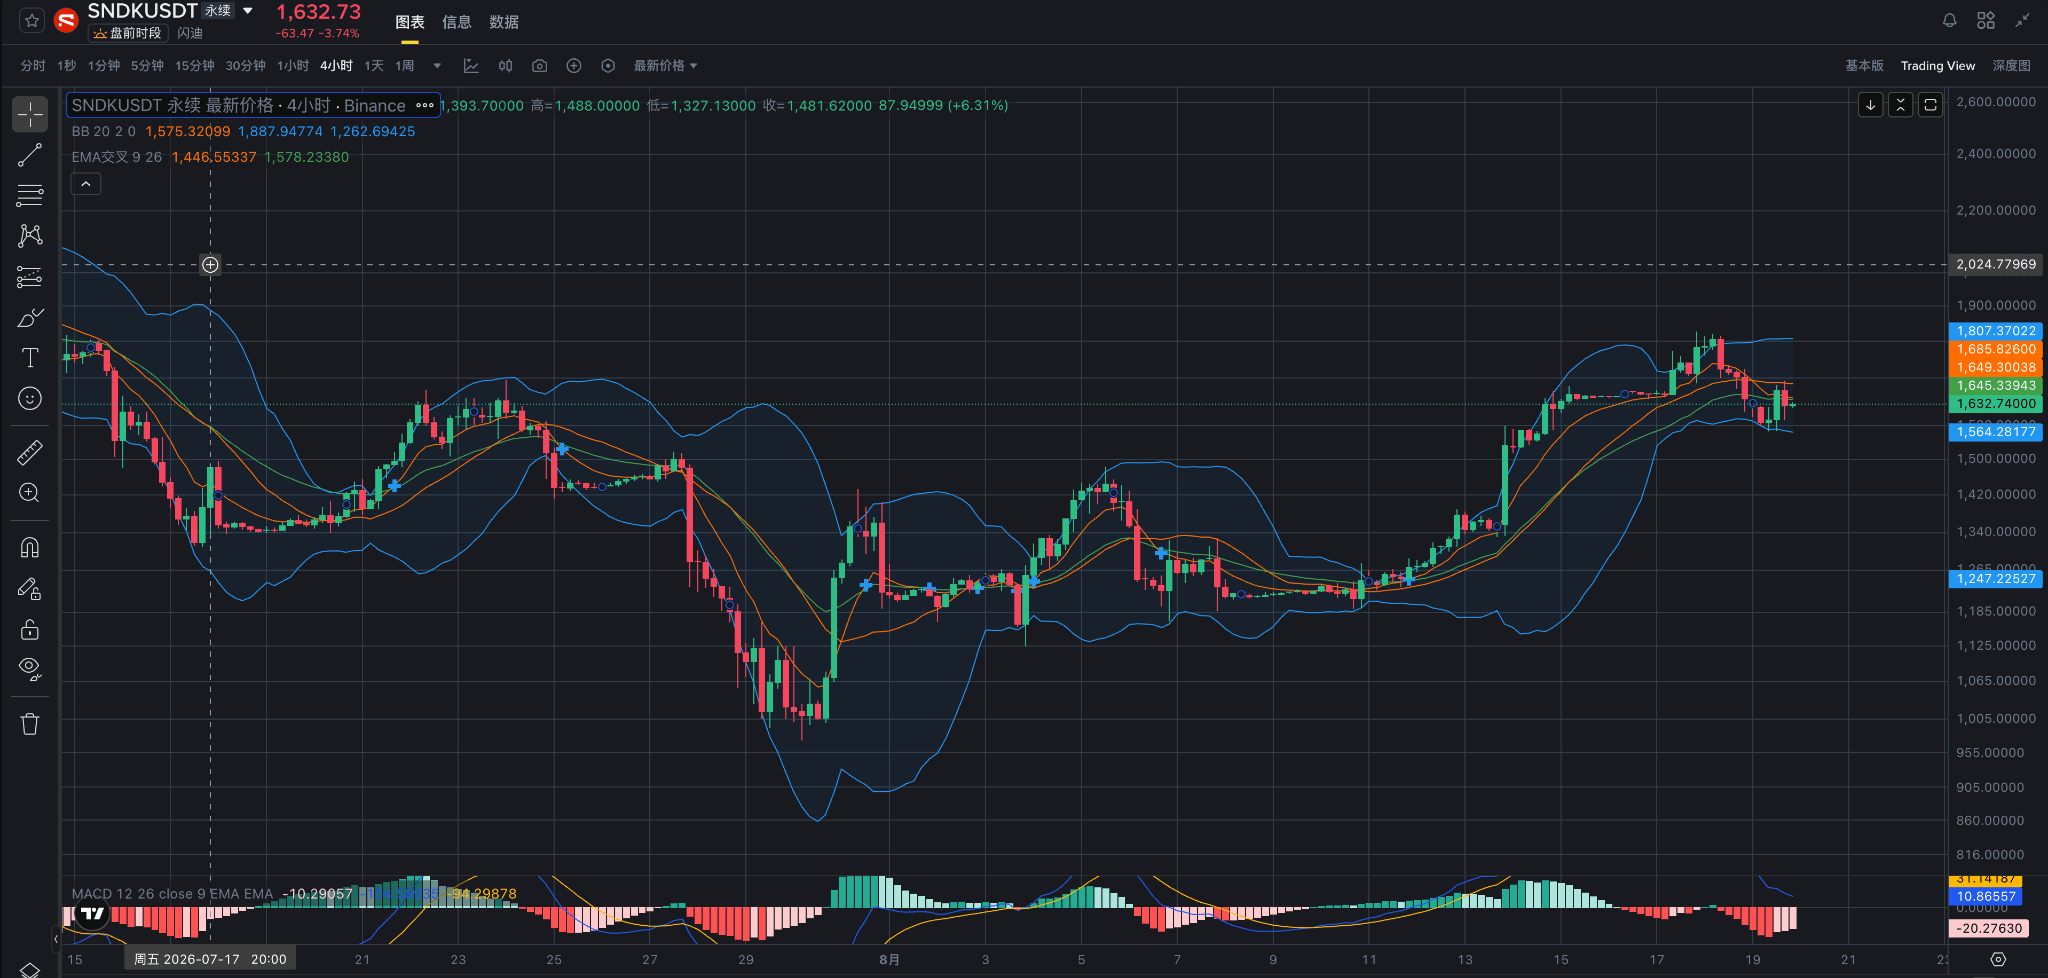This screenshot has width=2048, height=978.
Task: Toggle hide all drawings eye icon
Action: click(30, 669)
